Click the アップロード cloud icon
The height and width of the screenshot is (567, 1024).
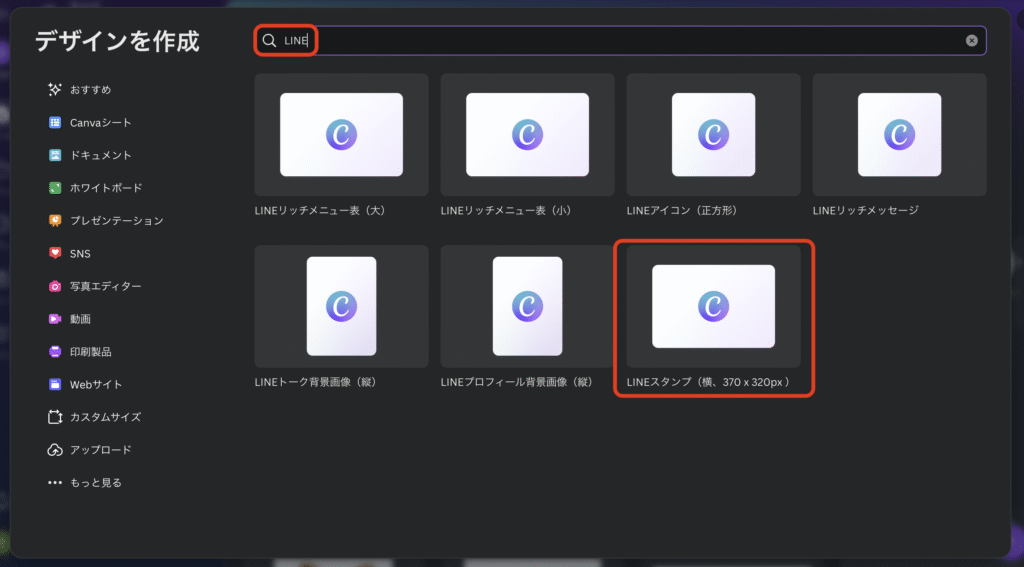pyautogui.click(x=55, y=449)
